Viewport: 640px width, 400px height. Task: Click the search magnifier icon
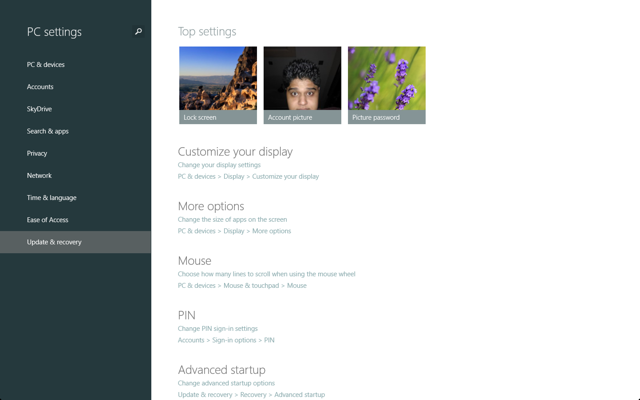(x=138, y=32)
